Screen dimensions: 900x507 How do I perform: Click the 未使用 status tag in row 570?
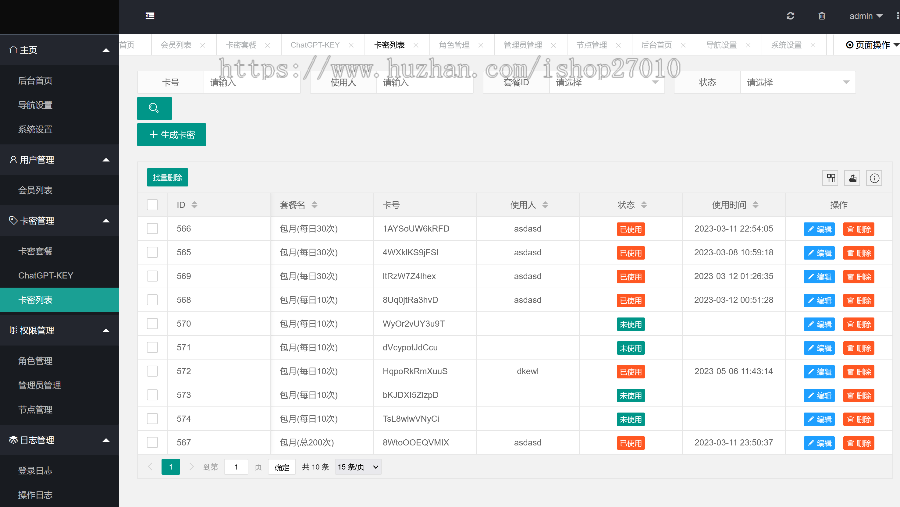click(x=631, y=324)
